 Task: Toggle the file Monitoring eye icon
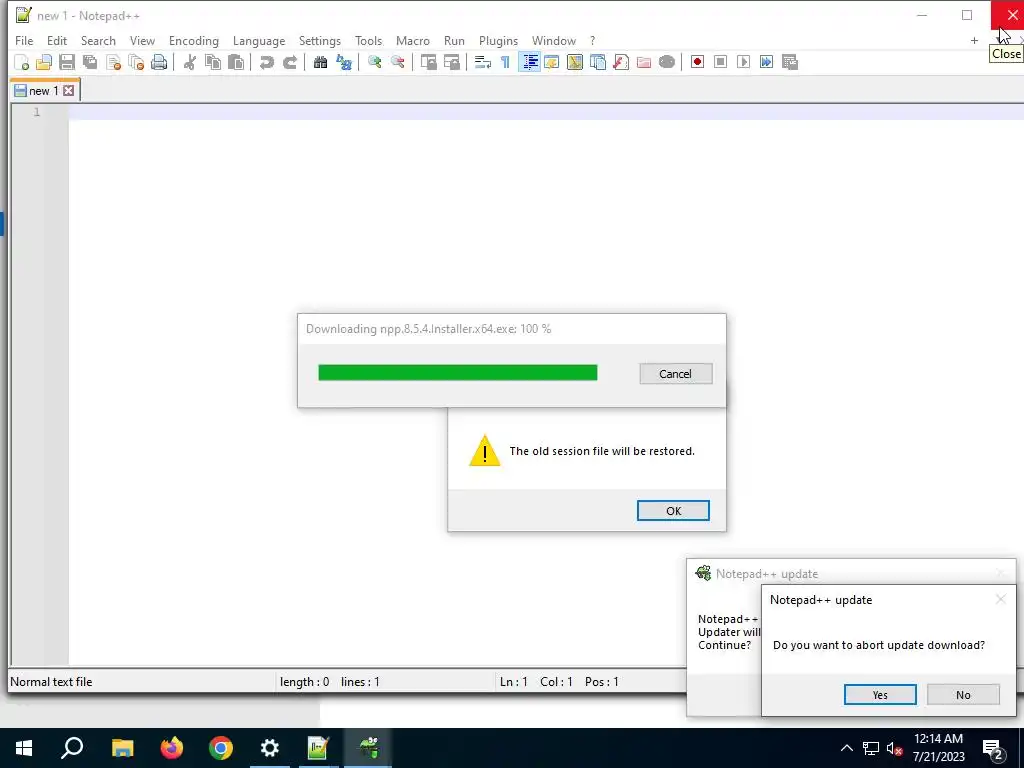pos(667,62)
